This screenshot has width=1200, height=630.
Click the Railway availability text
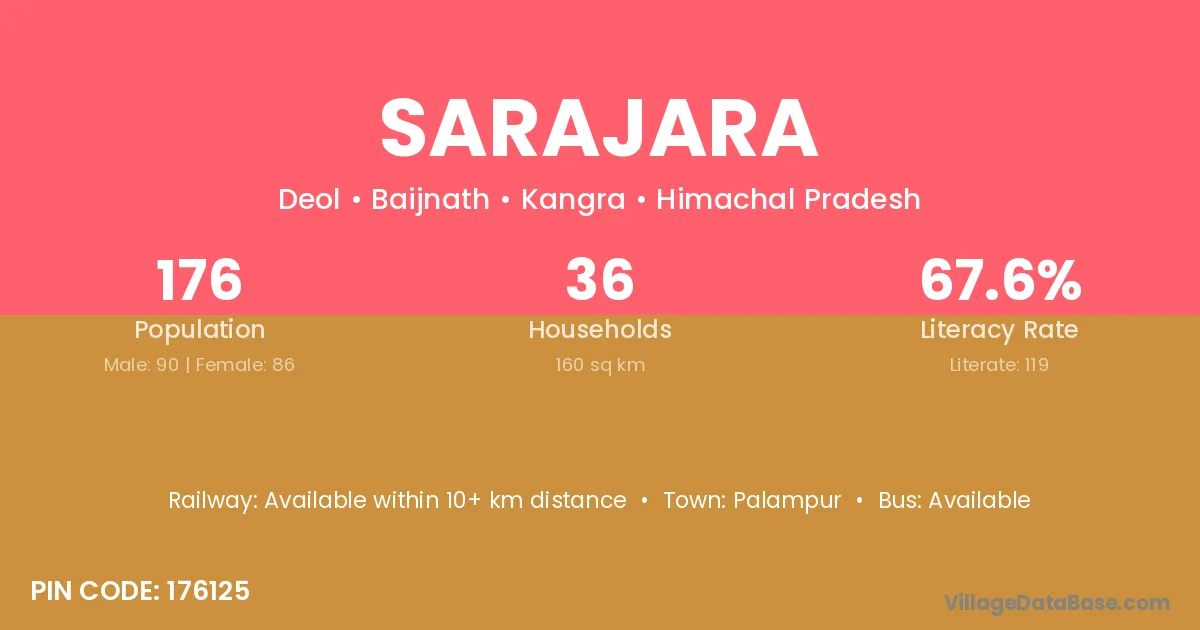pyautogui.click(x=397, y=500)
